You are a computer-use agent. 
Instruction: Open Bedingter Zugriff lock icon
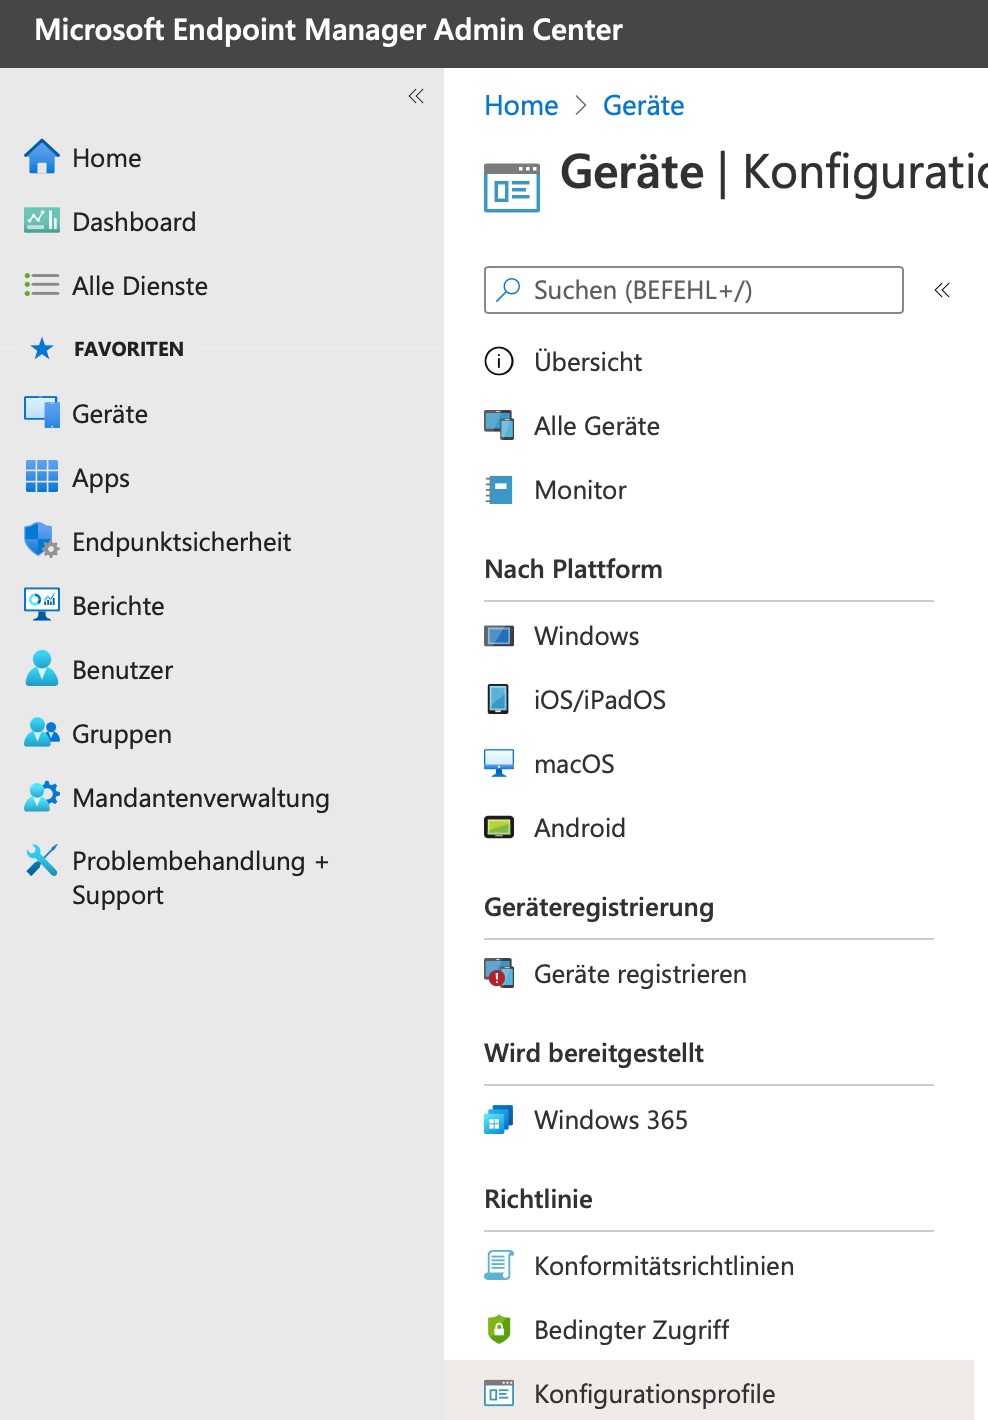pos(499,1330)
